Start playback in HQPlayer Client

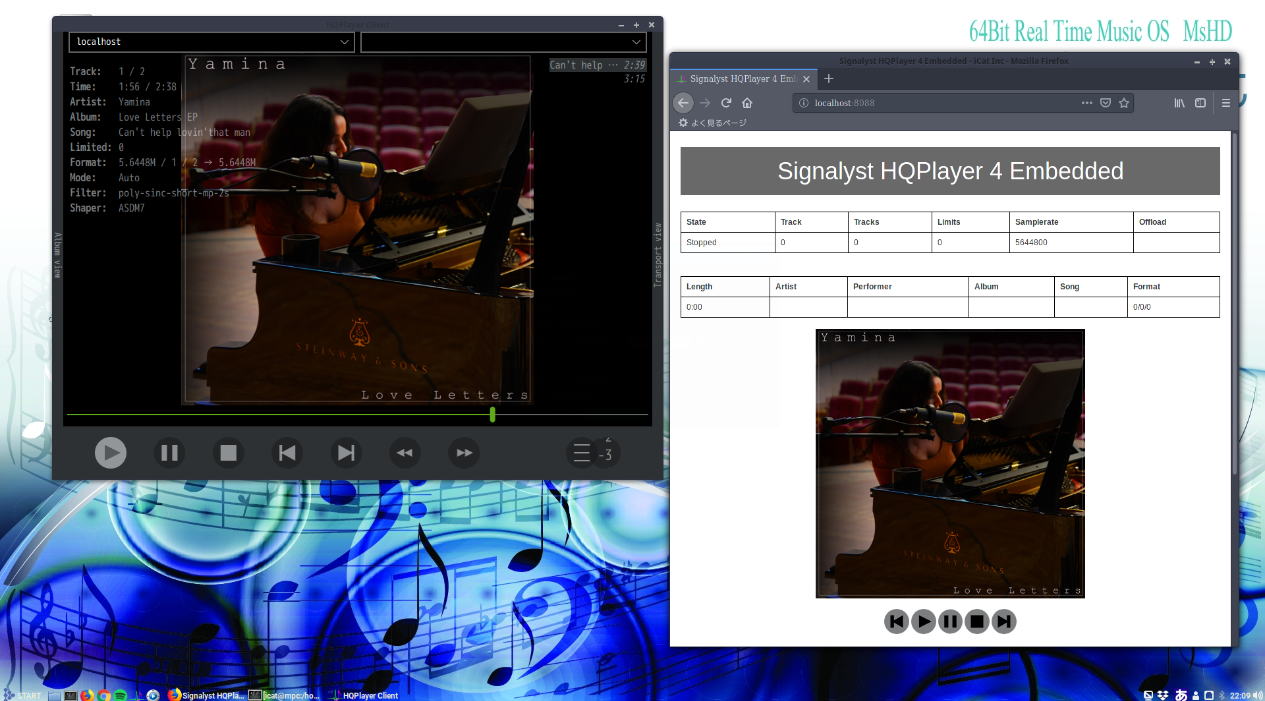click(x=111, y=453)
